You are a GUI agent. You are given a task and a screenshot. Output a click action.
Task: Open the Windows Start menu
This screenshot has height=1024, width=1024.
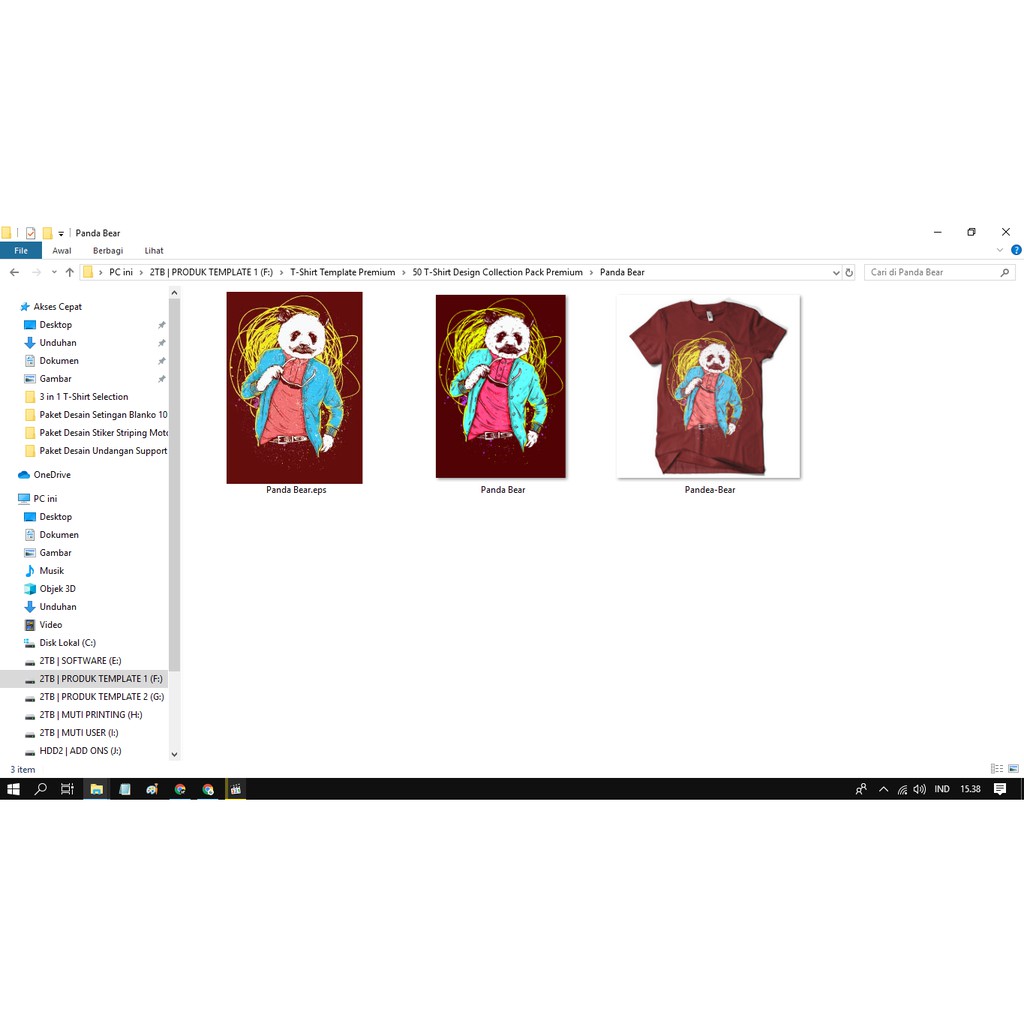pyautogui.click(x=13, y=789)
